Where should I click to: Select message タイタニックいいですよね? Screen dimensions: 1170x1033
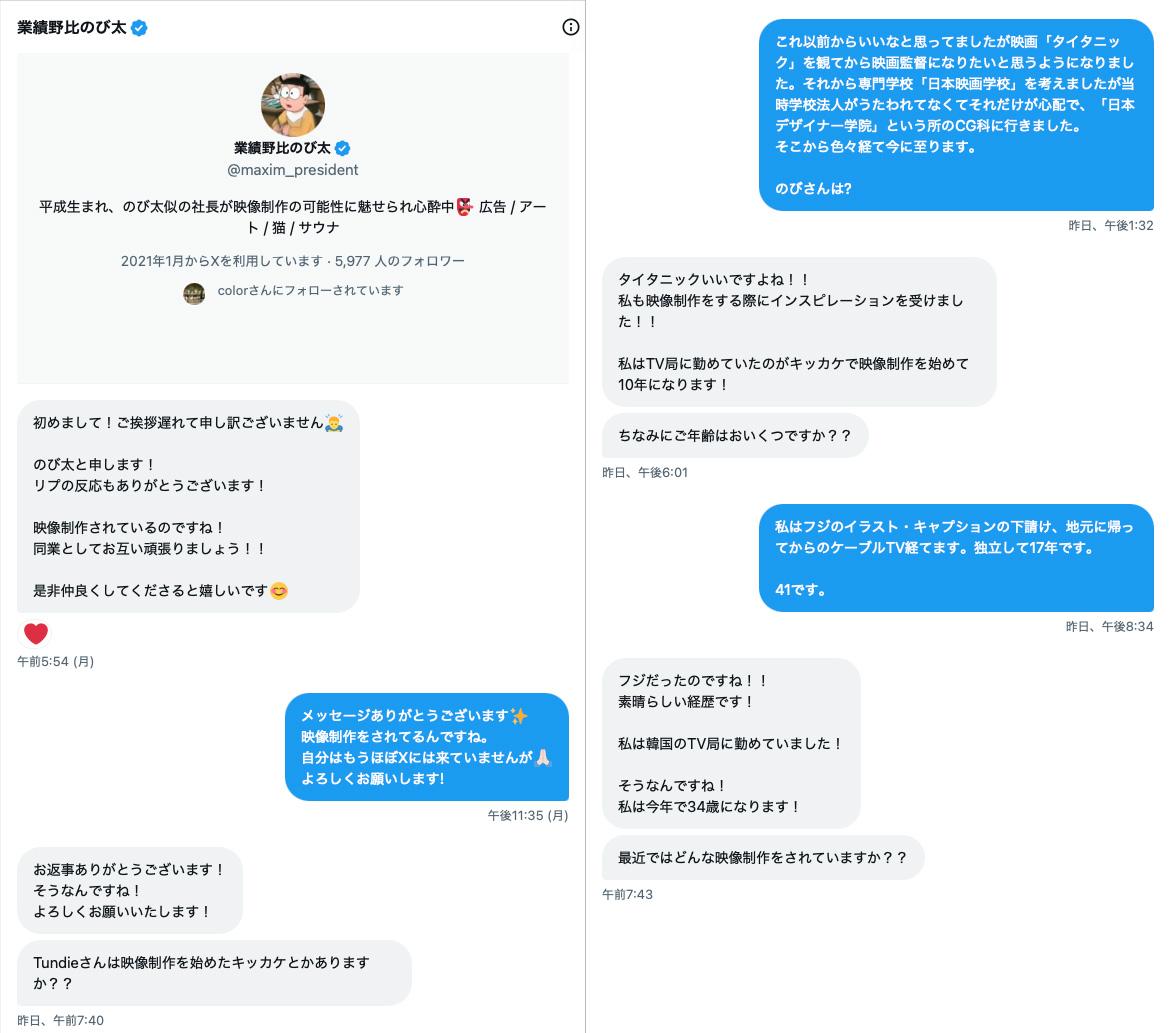click(799, 332)
